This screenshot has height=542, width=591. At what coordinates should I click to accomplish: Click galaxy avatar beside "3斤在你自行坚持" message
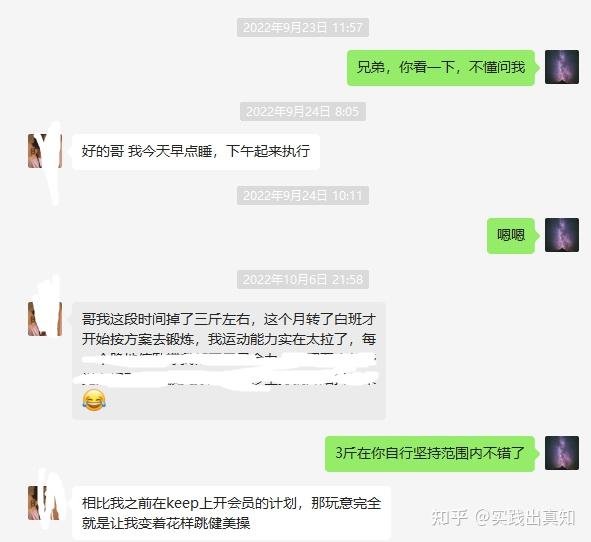pos(562,453)
